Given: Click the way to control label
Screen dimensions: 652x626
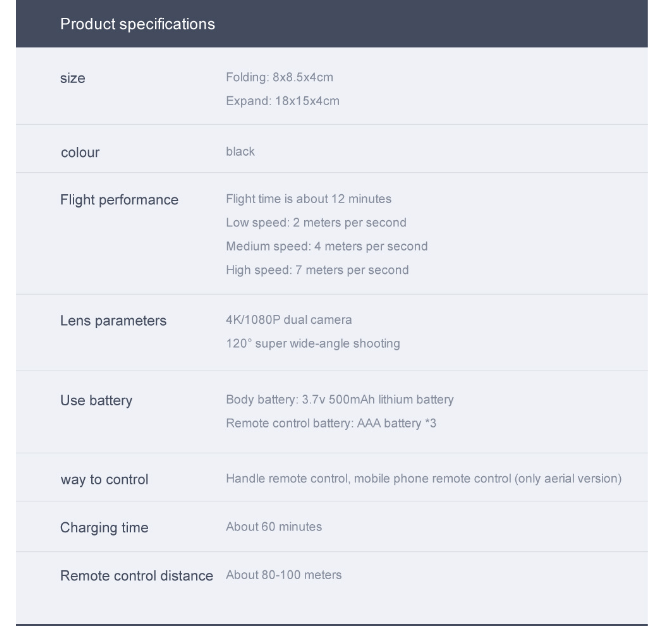Looking at the screenshot, I should coord(104,479).
